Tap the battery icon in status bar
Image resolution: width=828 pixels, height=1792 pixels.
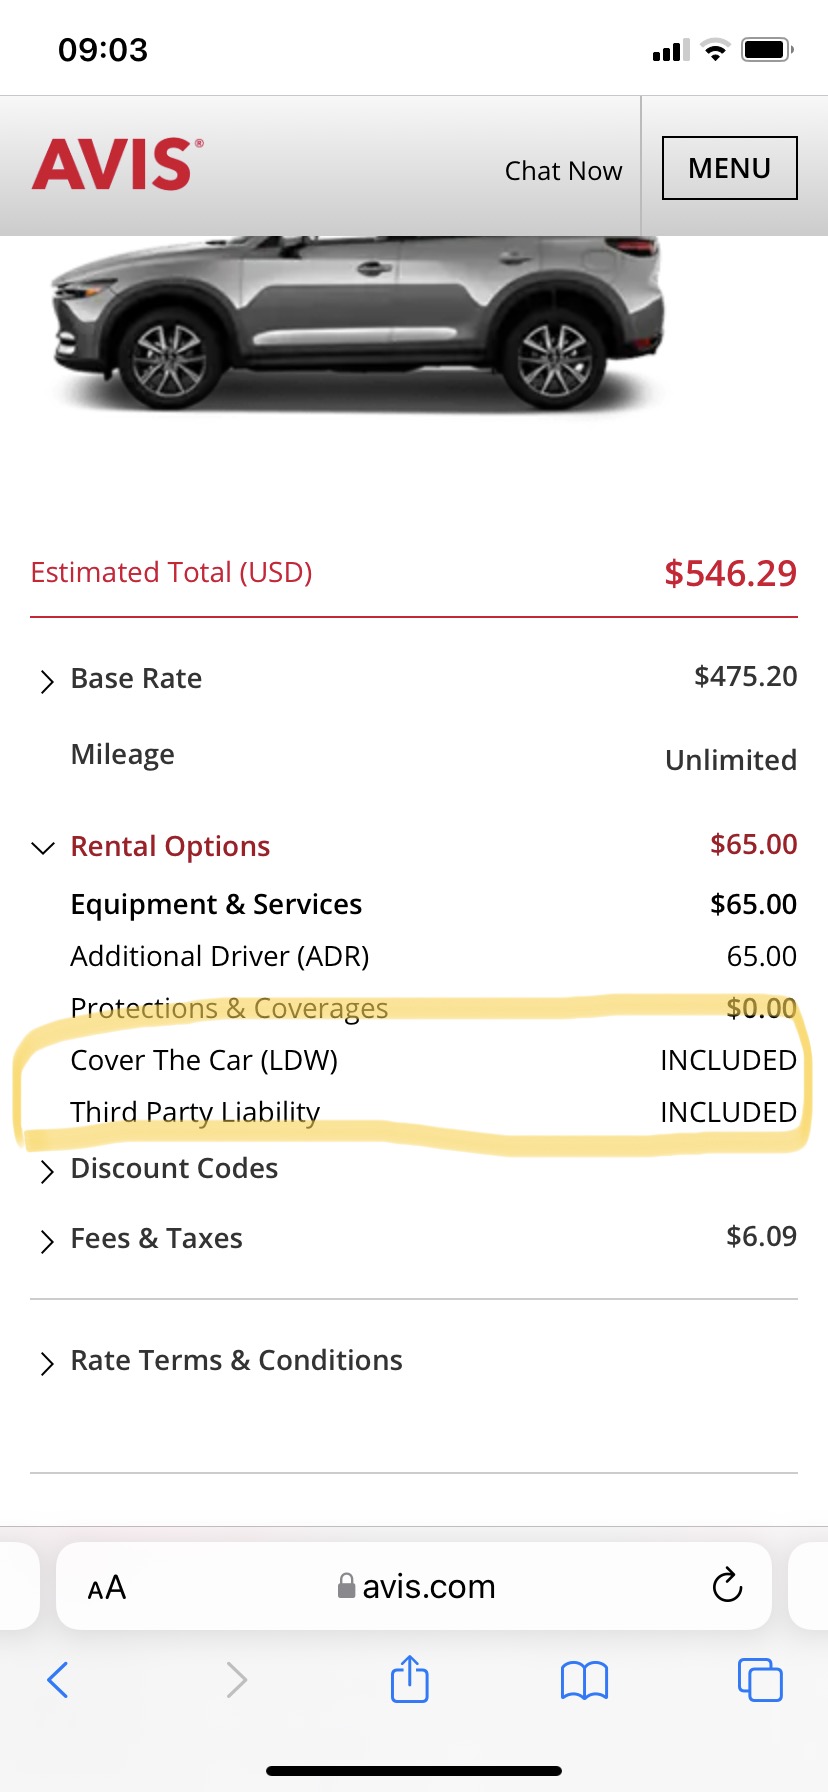[767, 50]
